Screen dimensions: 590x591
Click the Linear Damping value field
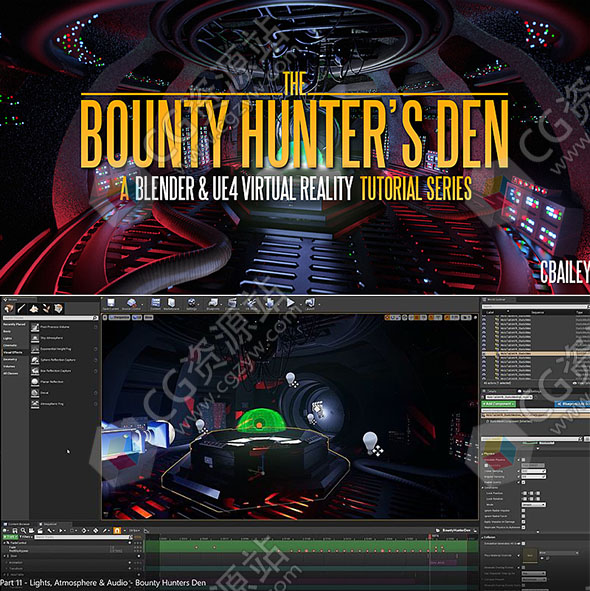pyautogui.click(x=533, y=471)
